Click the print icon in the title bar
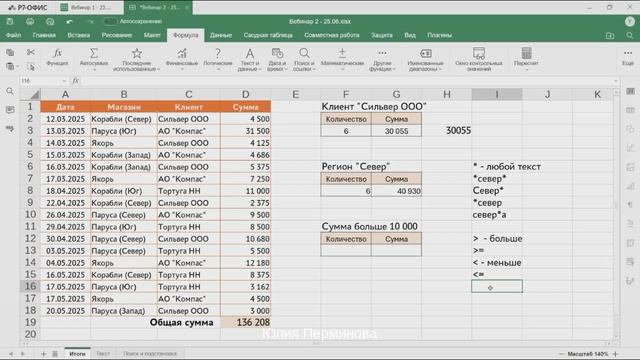The image size is (640, 360). pyautogui.click(x=30, y=21)
